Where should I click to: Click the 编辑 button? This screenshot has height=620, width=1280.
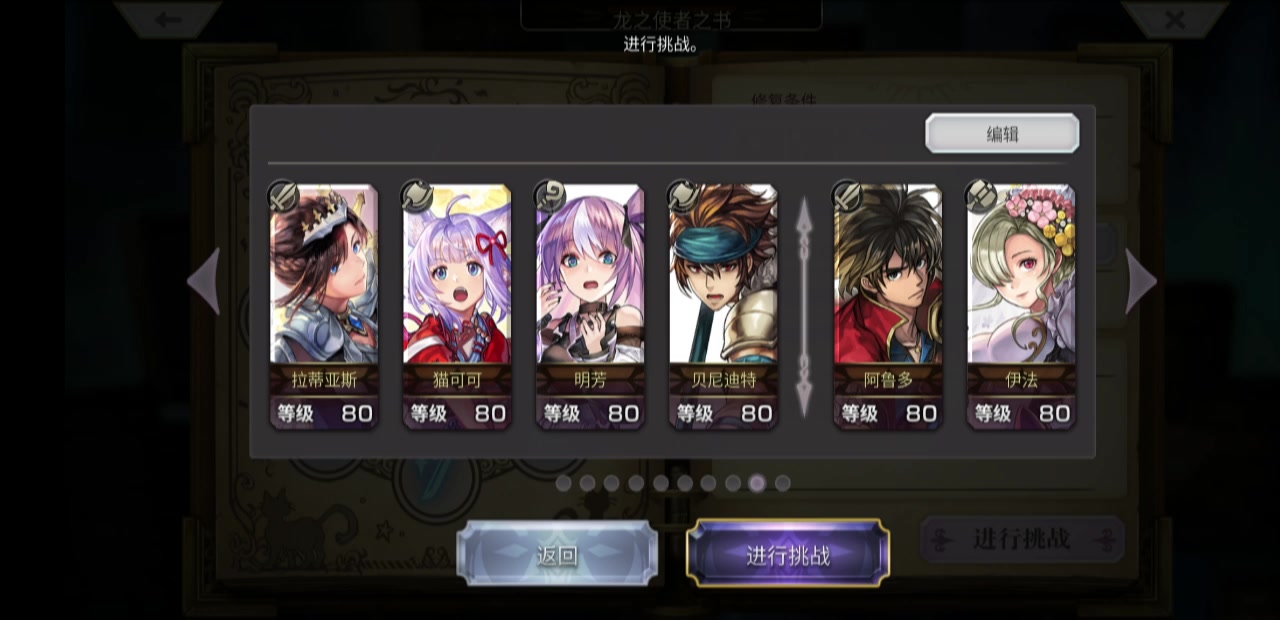[1002, 134]
